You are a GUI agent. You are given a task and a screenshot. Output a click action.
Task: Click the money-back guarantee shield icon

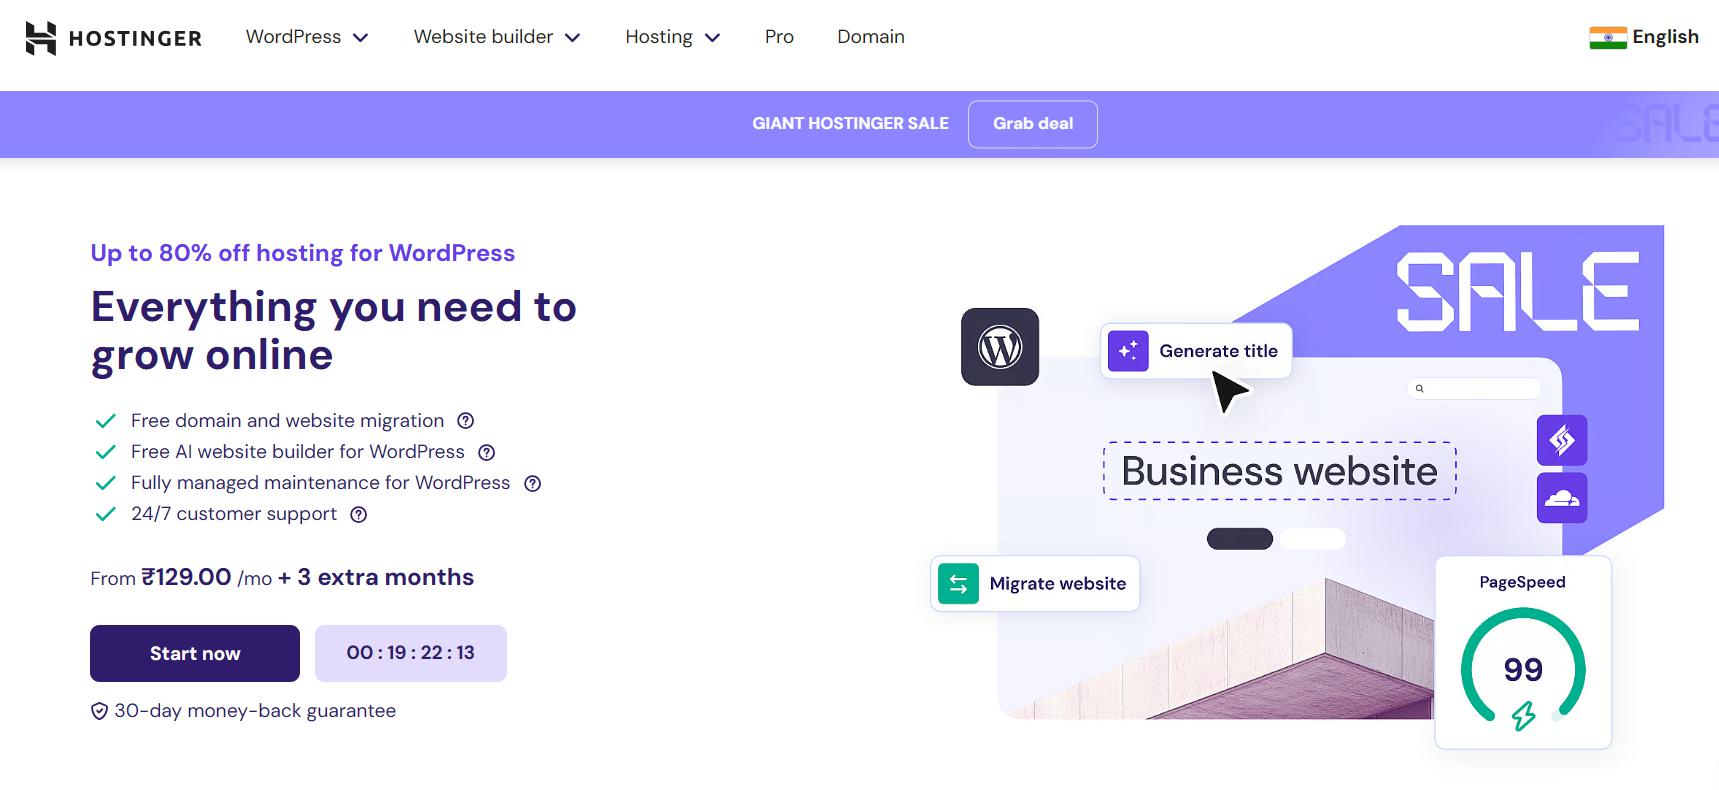pos(99,711)
